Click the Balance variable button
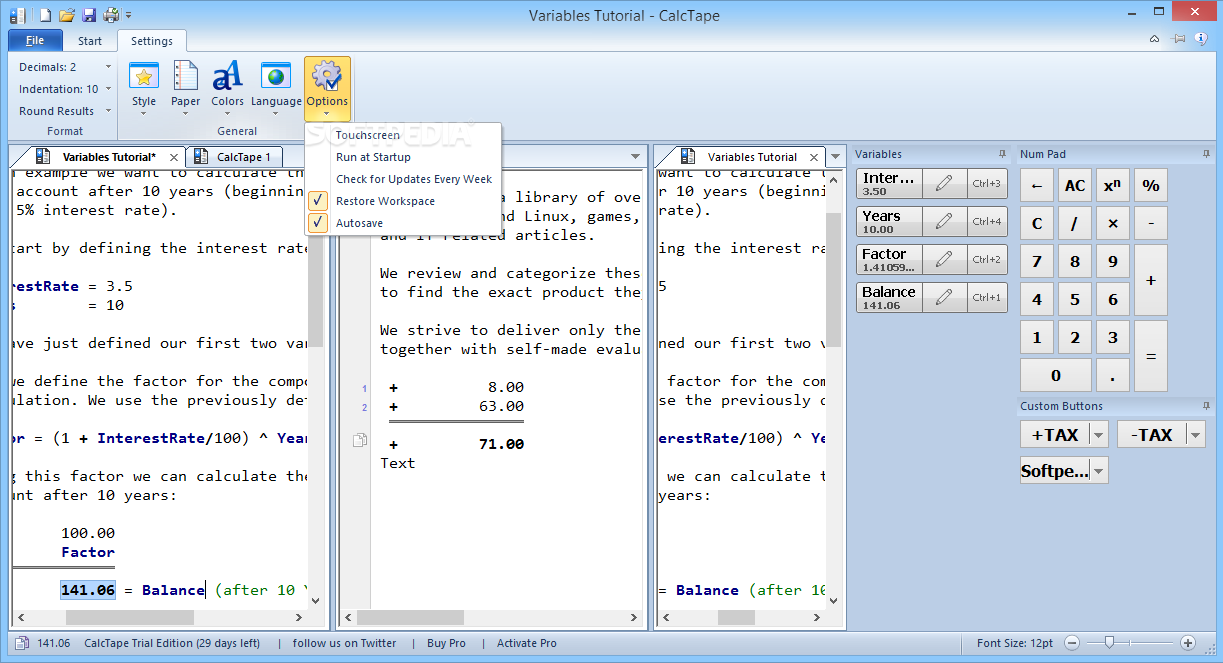1223x663 pixels. pyautogui.click(x=889, y=297)
